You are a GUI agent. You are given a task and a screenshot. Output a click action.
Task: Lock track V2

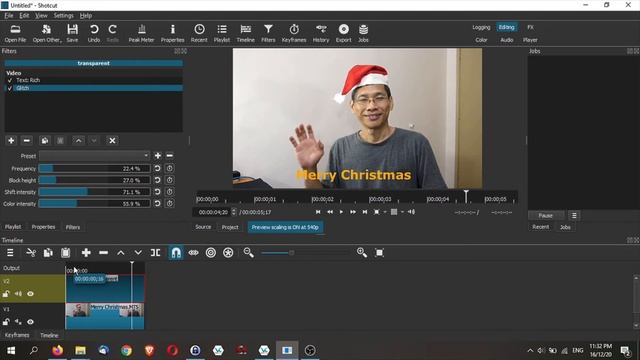click(6, 294)
